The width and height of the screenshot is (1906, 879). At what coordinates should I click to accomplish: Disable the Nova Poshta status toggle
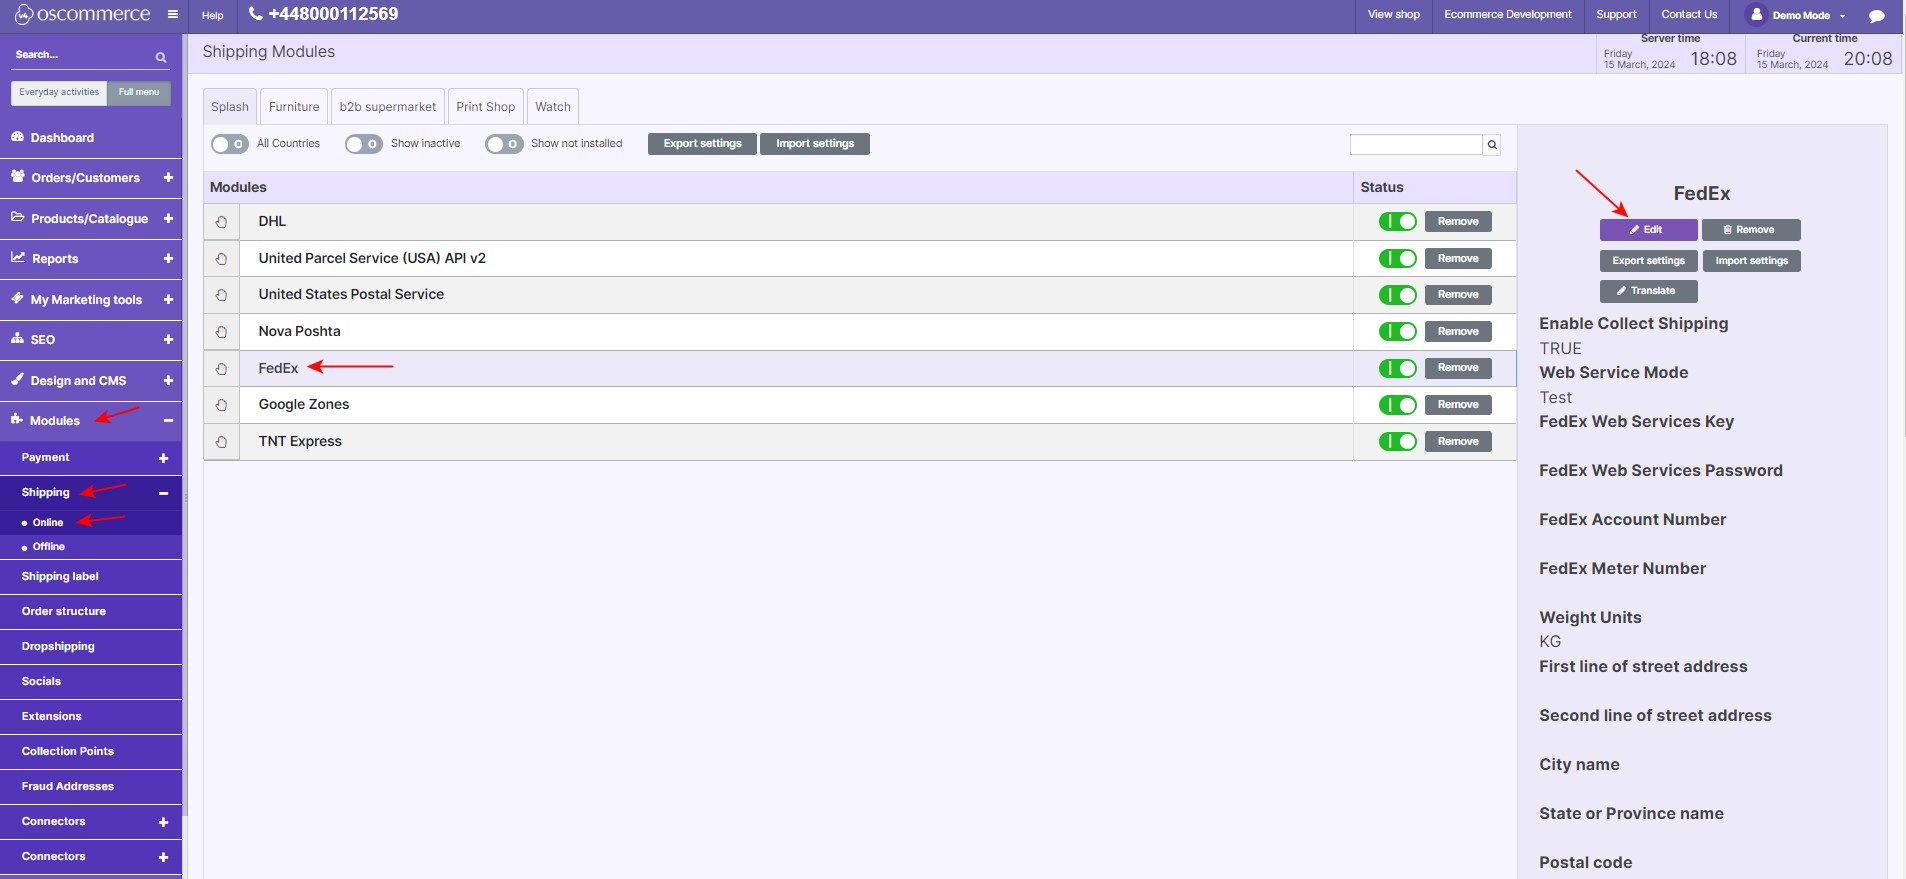coord(1397,331)
